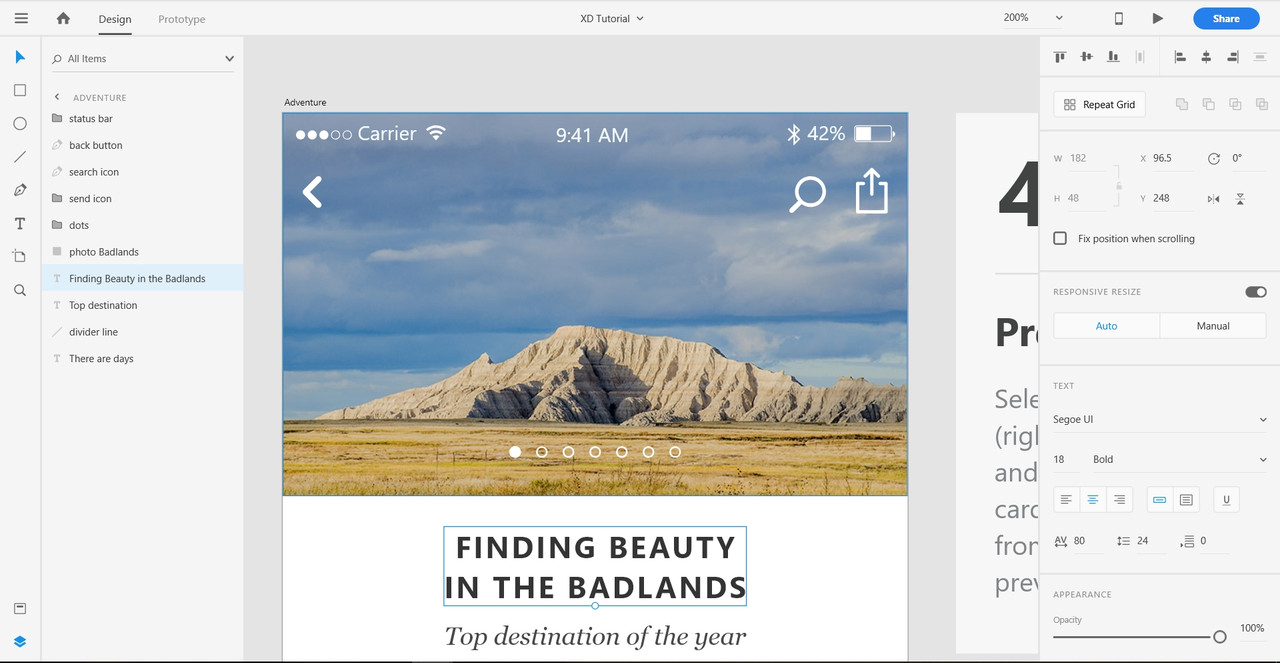
Task: Open mobile device preview icon
Action: pos(1119,18)
